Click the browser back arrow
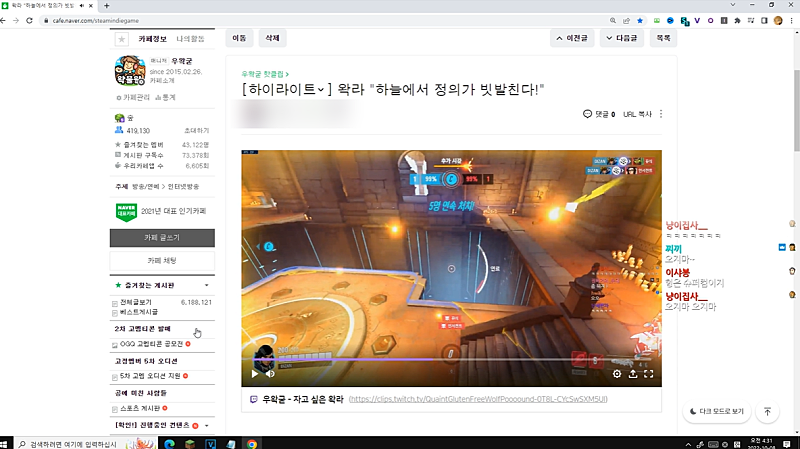 pyautogui.click(x=4, y=20)
